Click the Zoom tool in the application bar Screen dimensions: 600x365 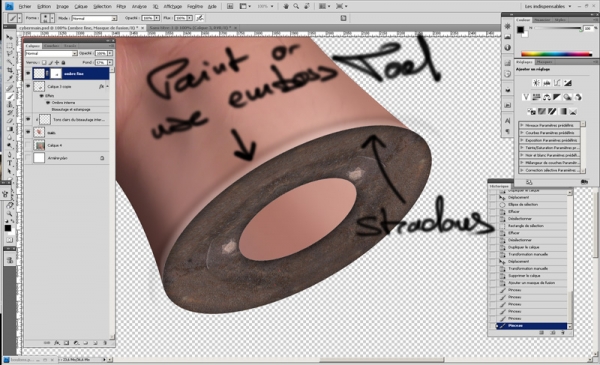coord(296,6)
